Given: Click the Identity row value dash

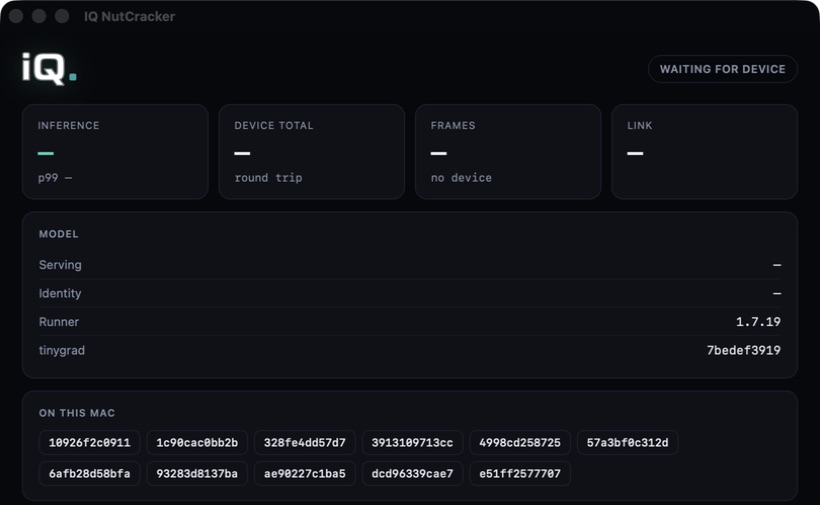Looking at the screenshot, I should (x=777, y=293).
